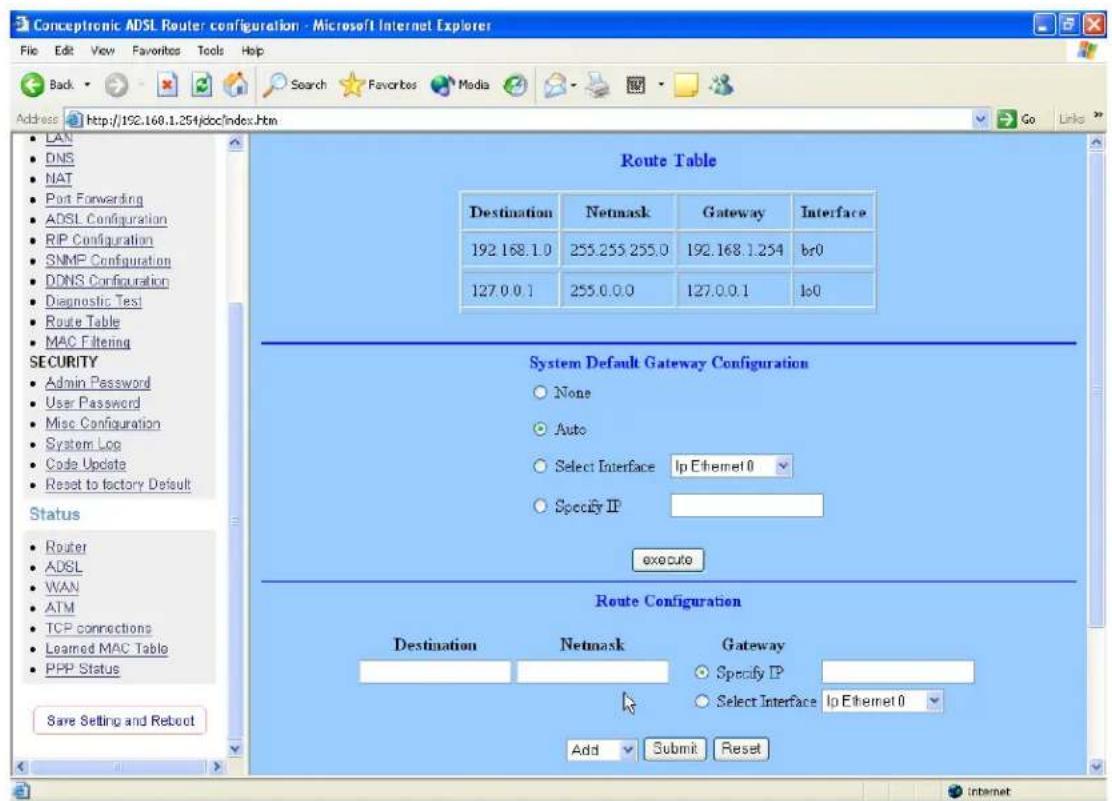This screenshot has height=801, width=1112.
Task: Open the System Log link
Action: tap(83, 444)
